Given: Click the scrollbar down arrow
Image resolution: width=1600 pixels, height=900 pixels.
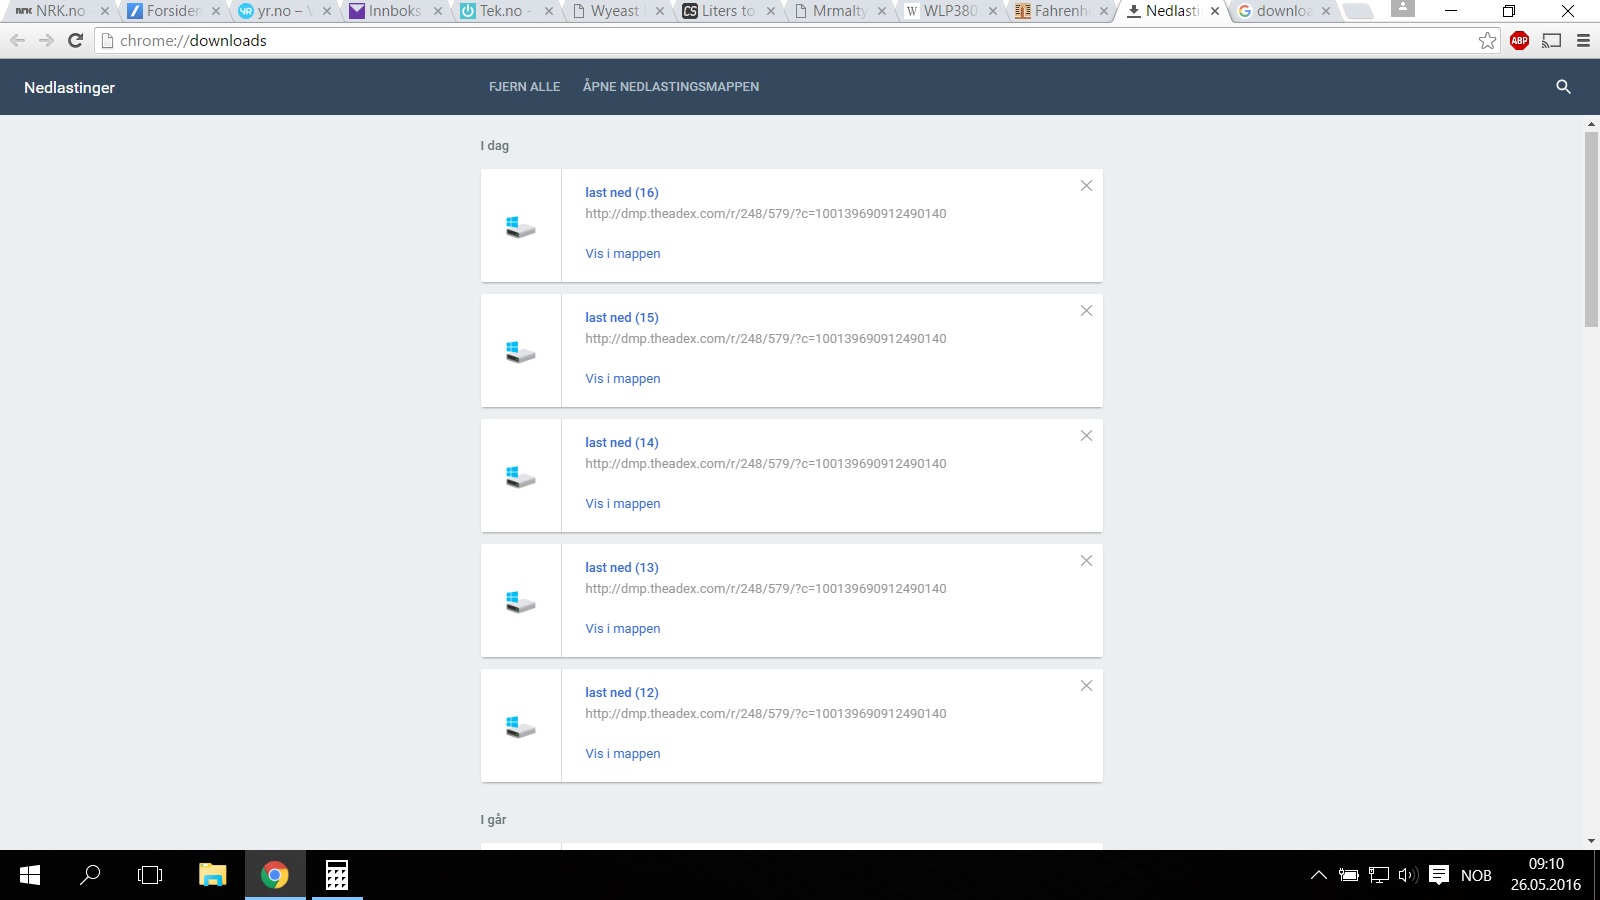Looking at the screenshot, I should tap(1591, 842).
